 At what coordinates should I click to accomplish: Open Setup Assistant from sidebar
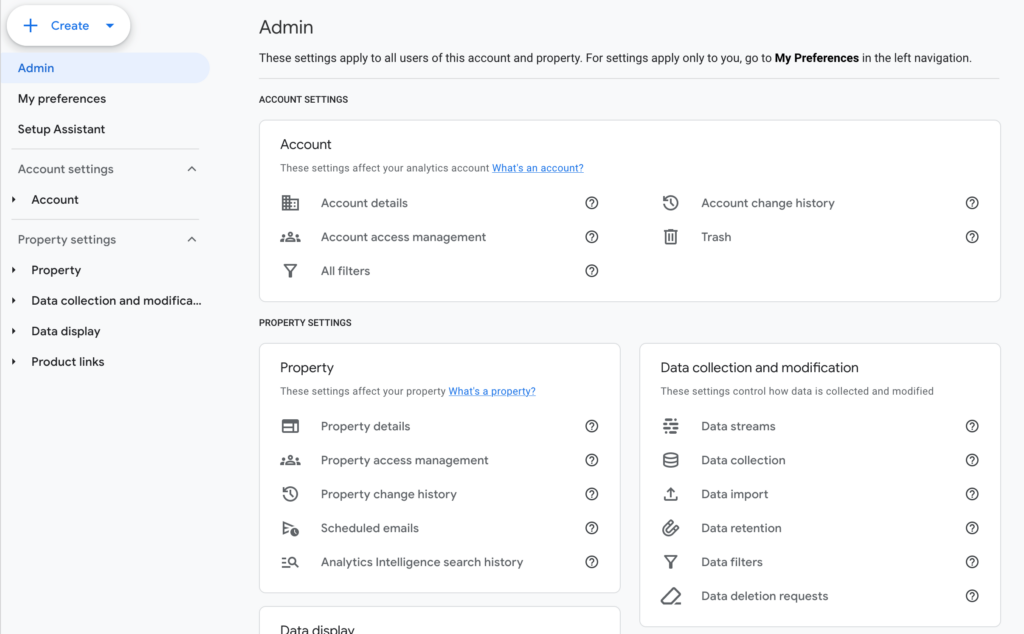click(61, 129)
